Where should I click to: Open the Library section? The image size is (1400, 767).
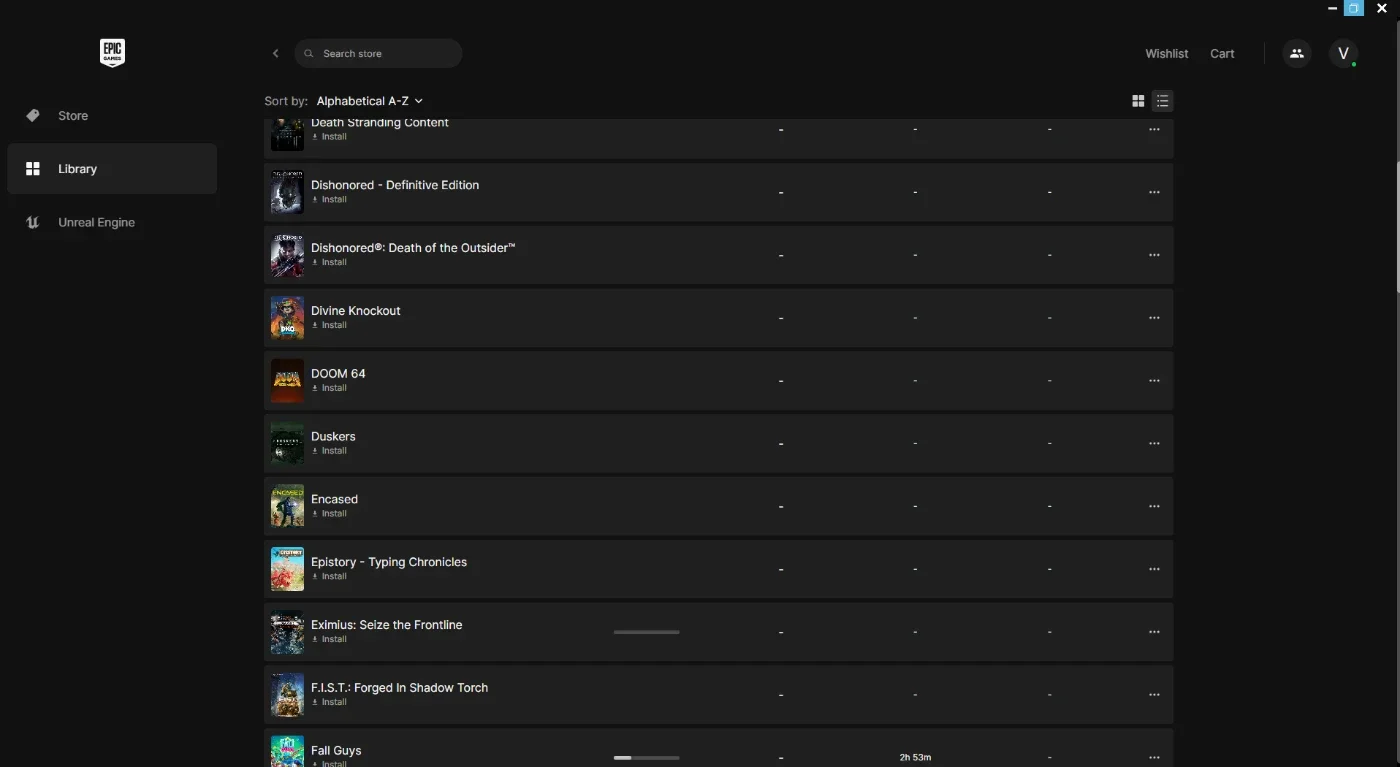coord(112,169)
